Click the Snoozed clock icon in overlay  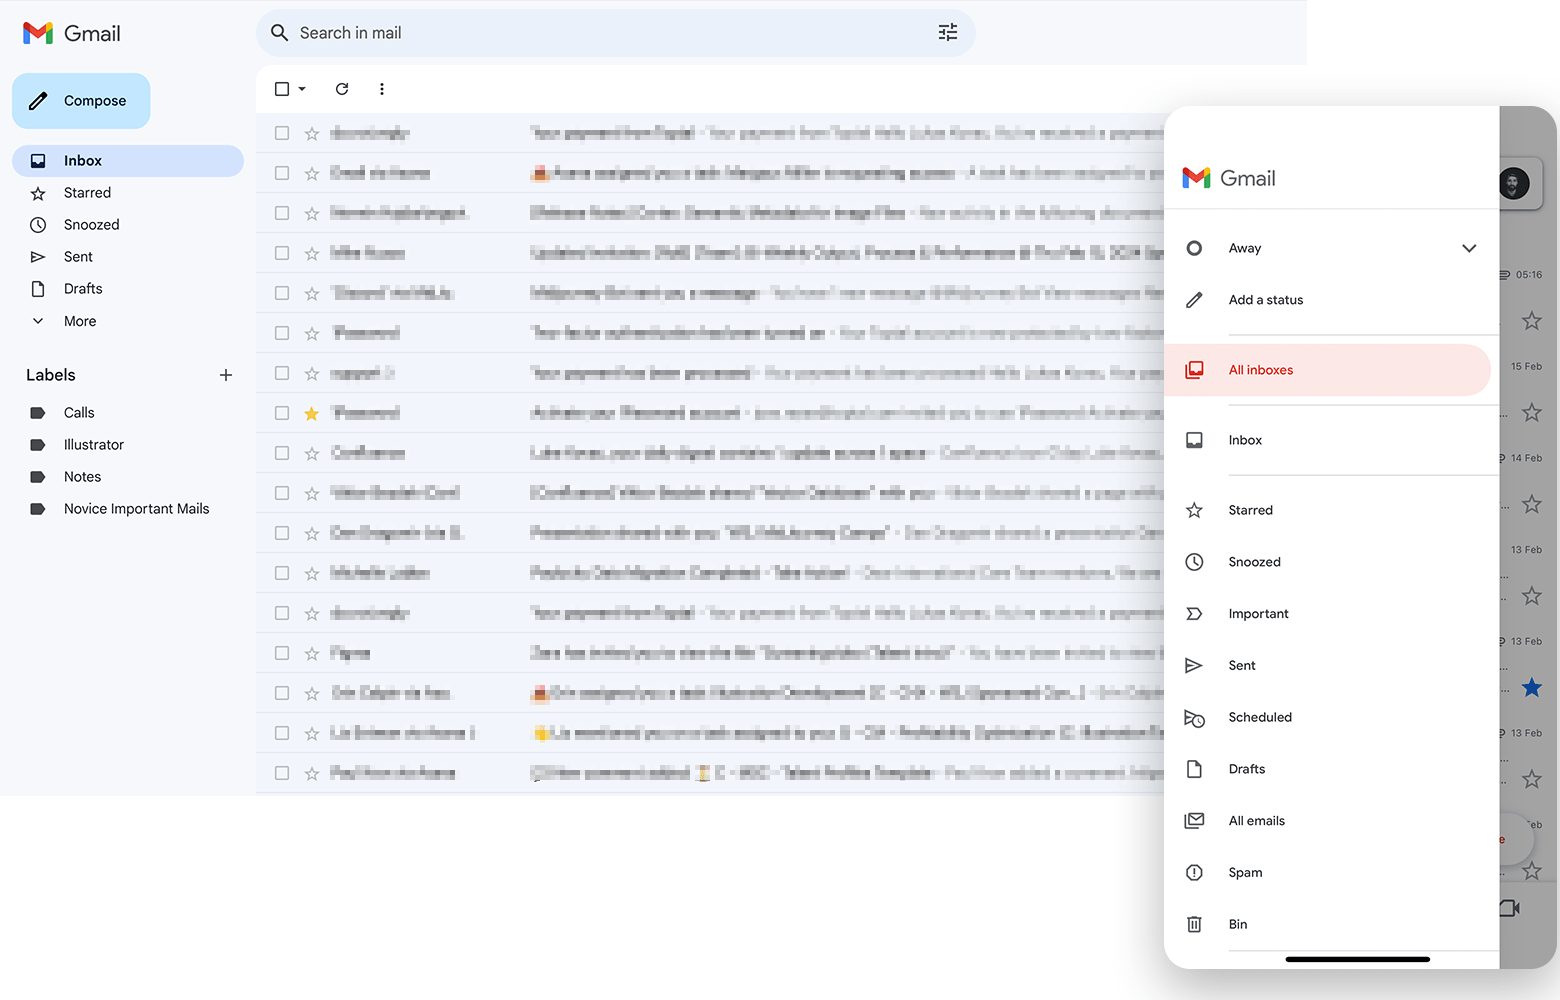[1194, 561]
